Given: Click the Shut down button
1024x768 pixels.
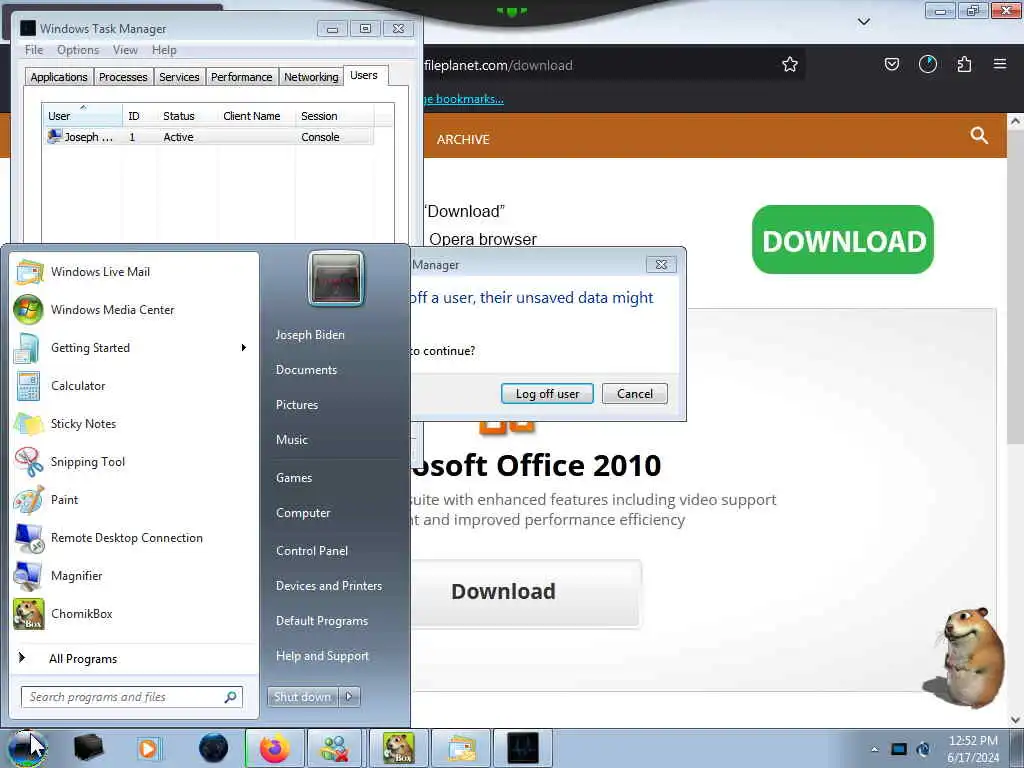Looking at the screenshot, I should click(x=302, y=697).
